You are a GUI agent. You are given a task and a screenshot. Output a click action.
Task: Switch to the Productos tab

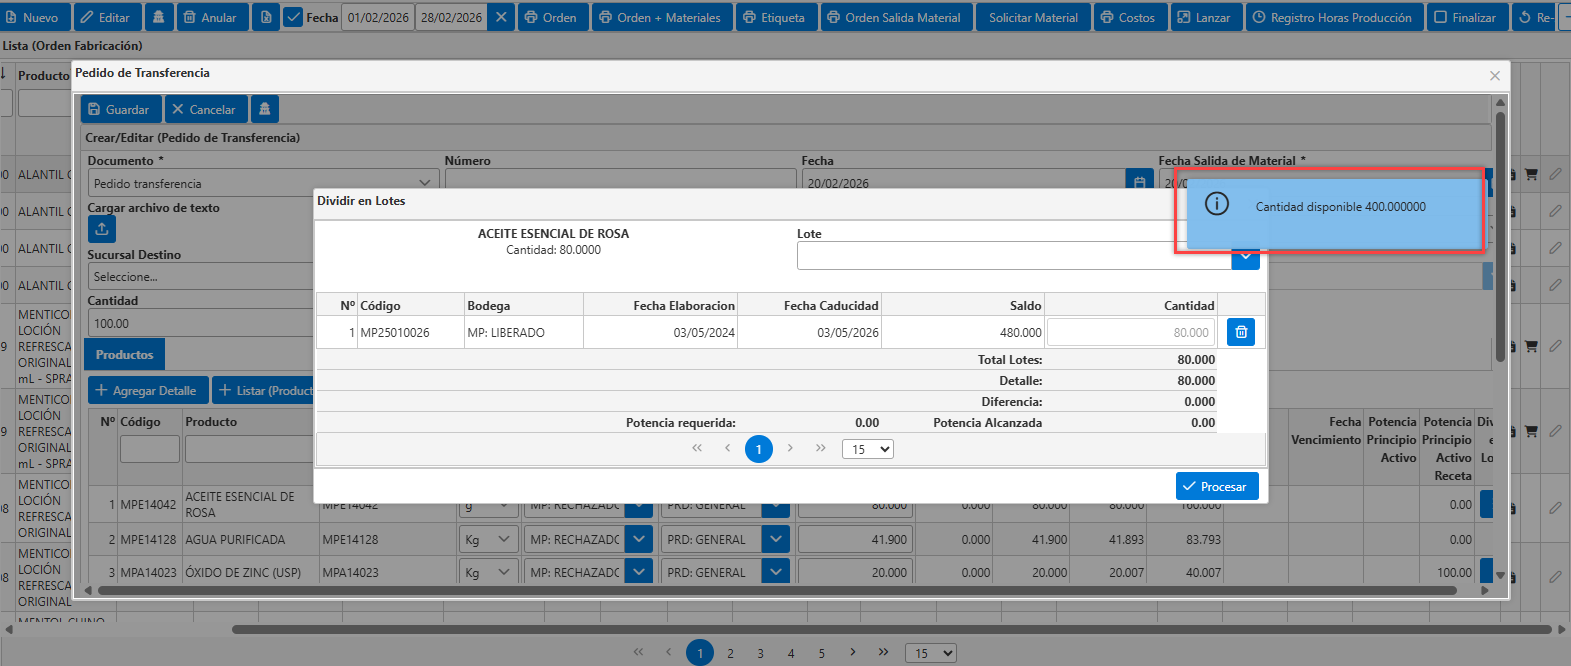(125, 354)
